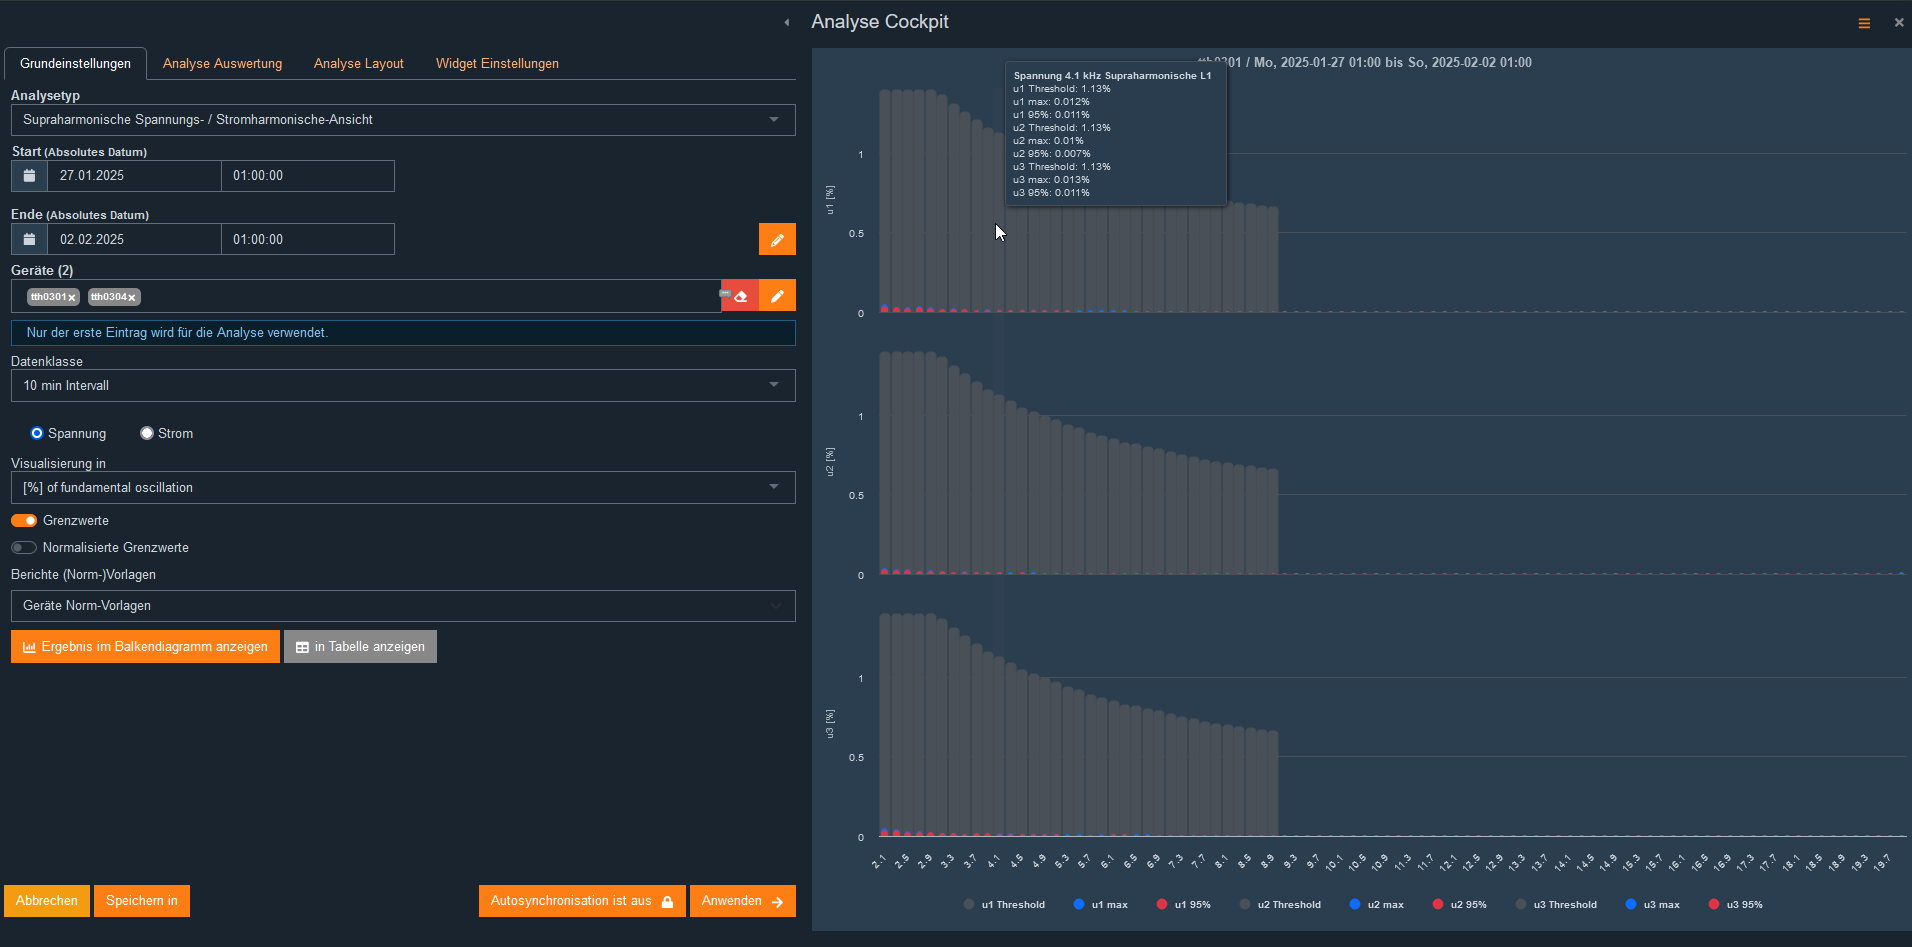Select the Strom radio button
The width and height of the screenshot is (1912, 947).
[x=147, y=433]
